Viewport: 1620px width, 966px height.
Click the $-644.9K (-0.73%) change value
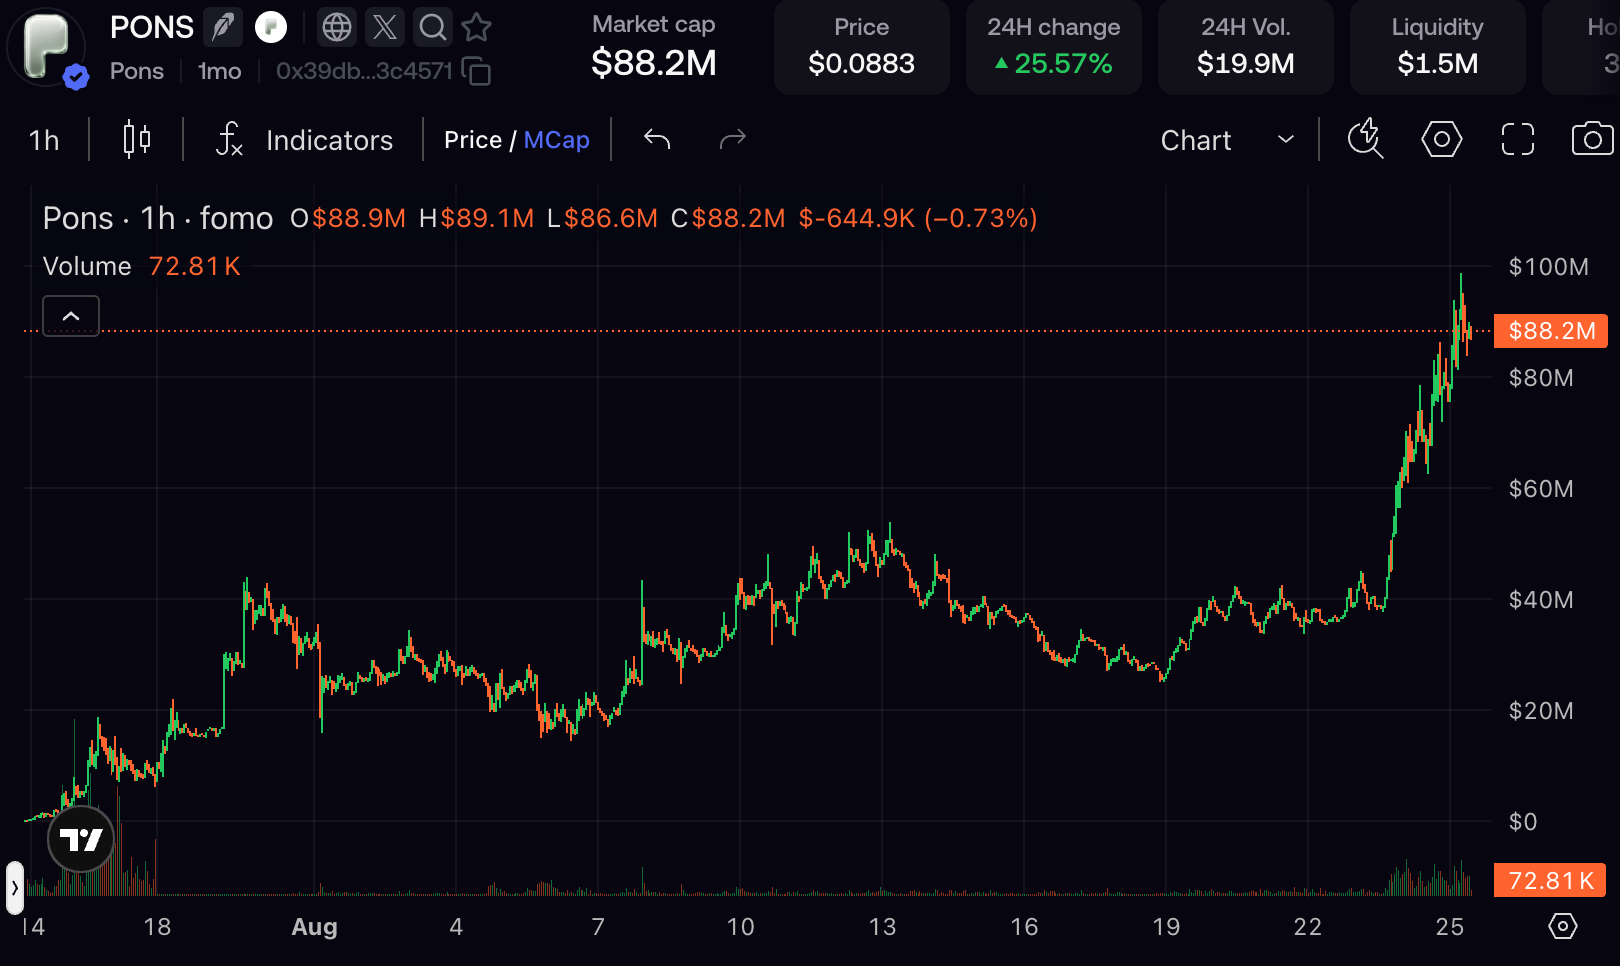point(917,218)
